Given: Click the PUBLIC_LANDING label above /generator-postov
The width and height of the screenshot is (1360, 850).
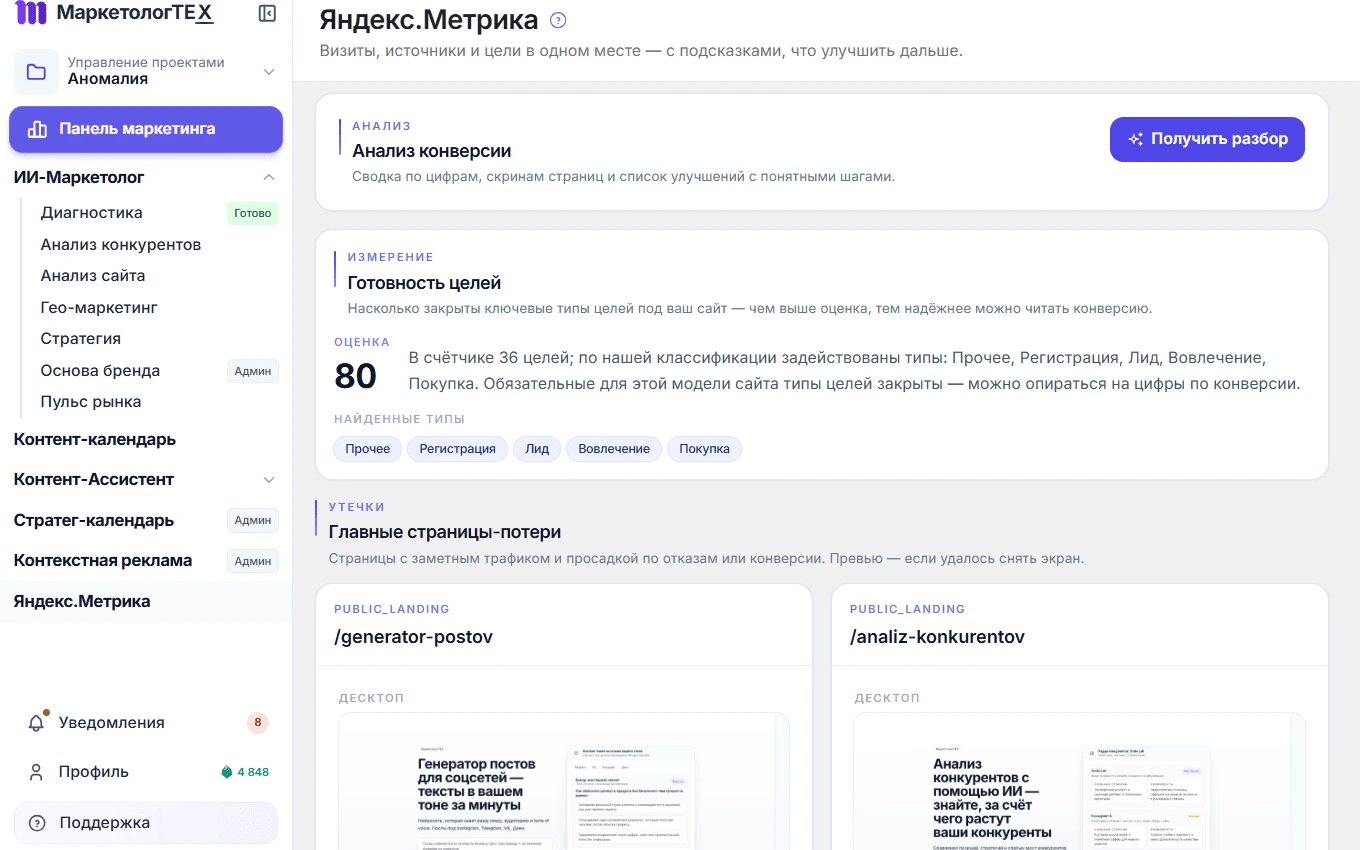Looking at the screenshot, I should coord(392,609).
